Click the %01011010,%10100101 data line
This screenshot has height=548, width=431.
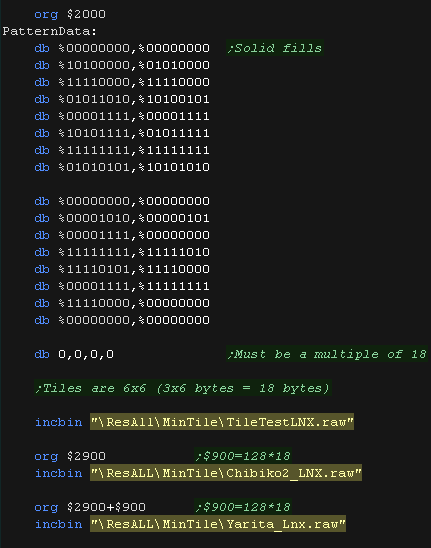click(x=122, y=99)
